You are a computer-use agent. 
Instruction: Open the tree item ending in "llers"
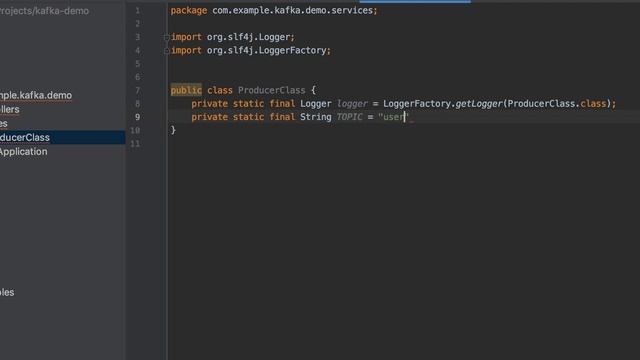pos(10,109)
